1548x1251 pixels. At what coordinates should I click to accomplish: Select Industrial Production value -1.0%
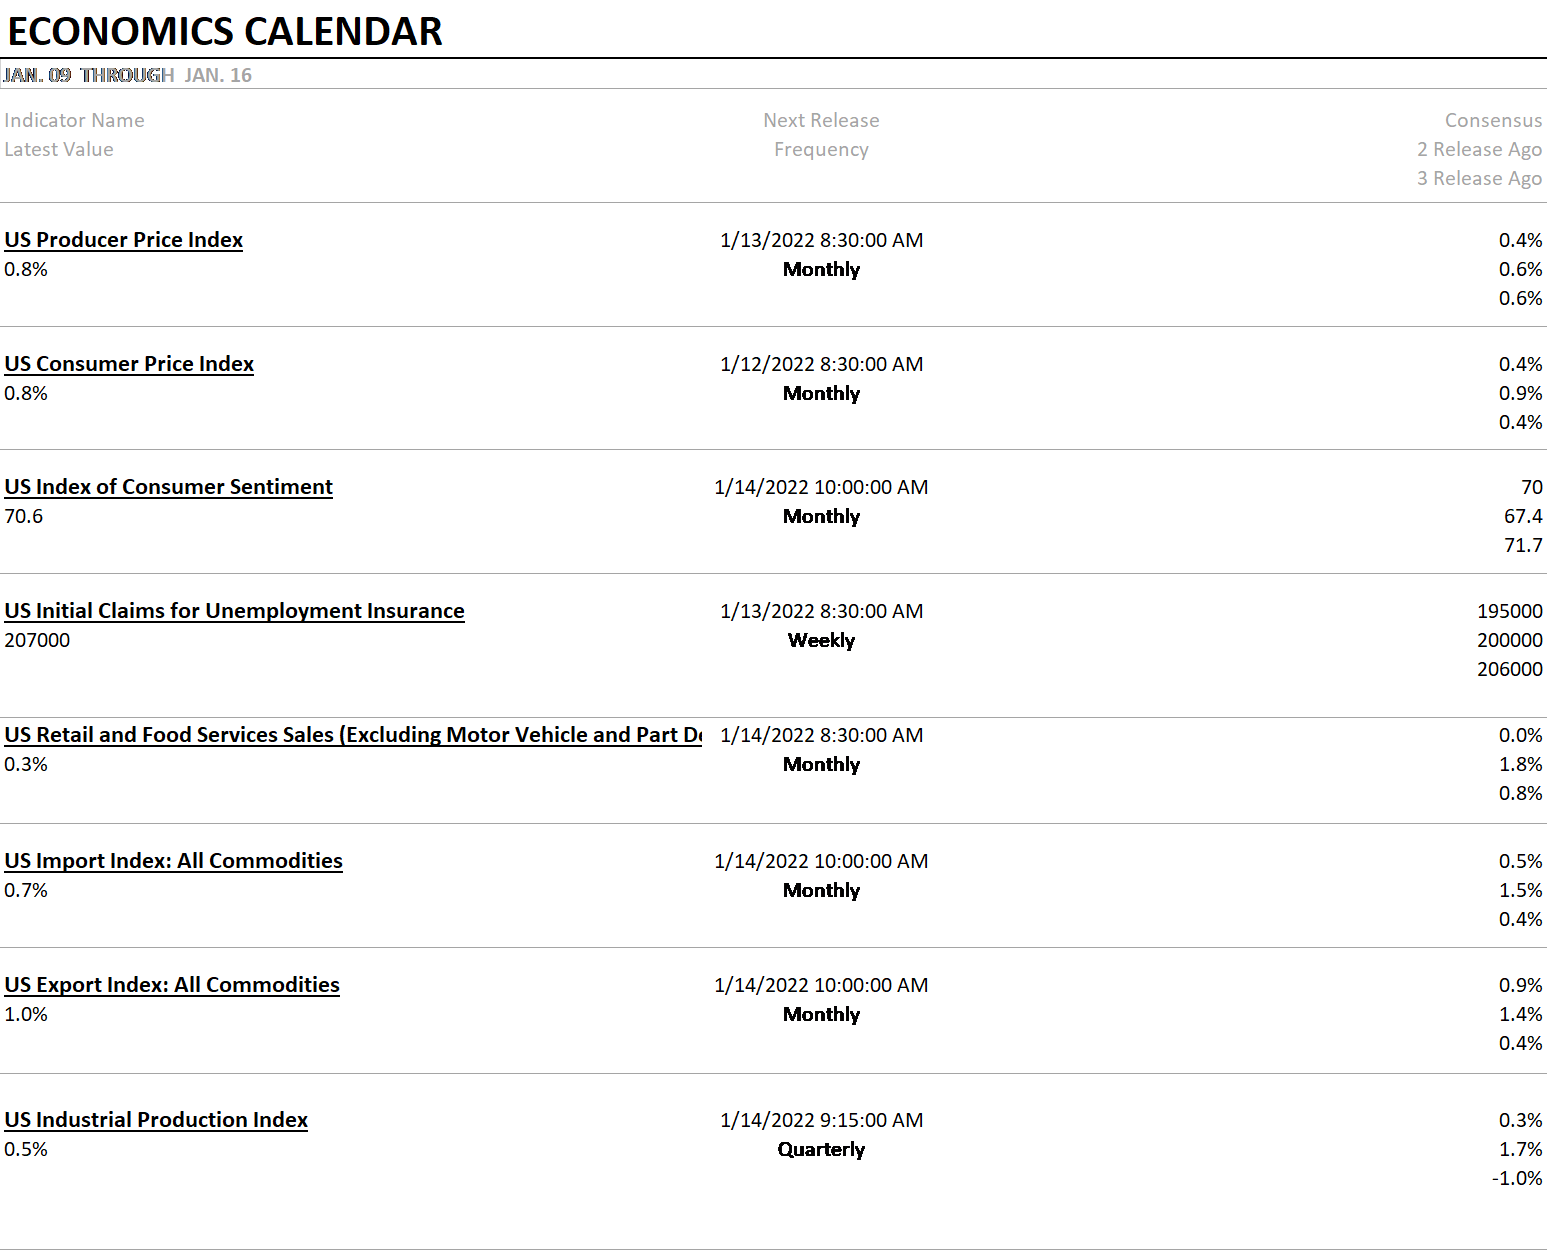click(x=1517, y=1178)
